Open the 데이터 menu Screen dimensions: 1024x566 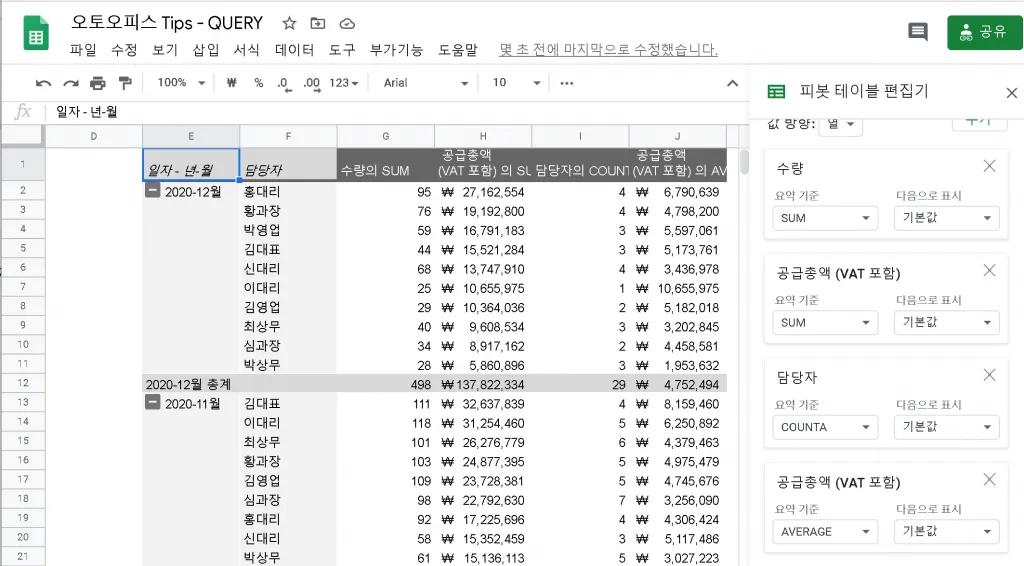pos(294,50)
